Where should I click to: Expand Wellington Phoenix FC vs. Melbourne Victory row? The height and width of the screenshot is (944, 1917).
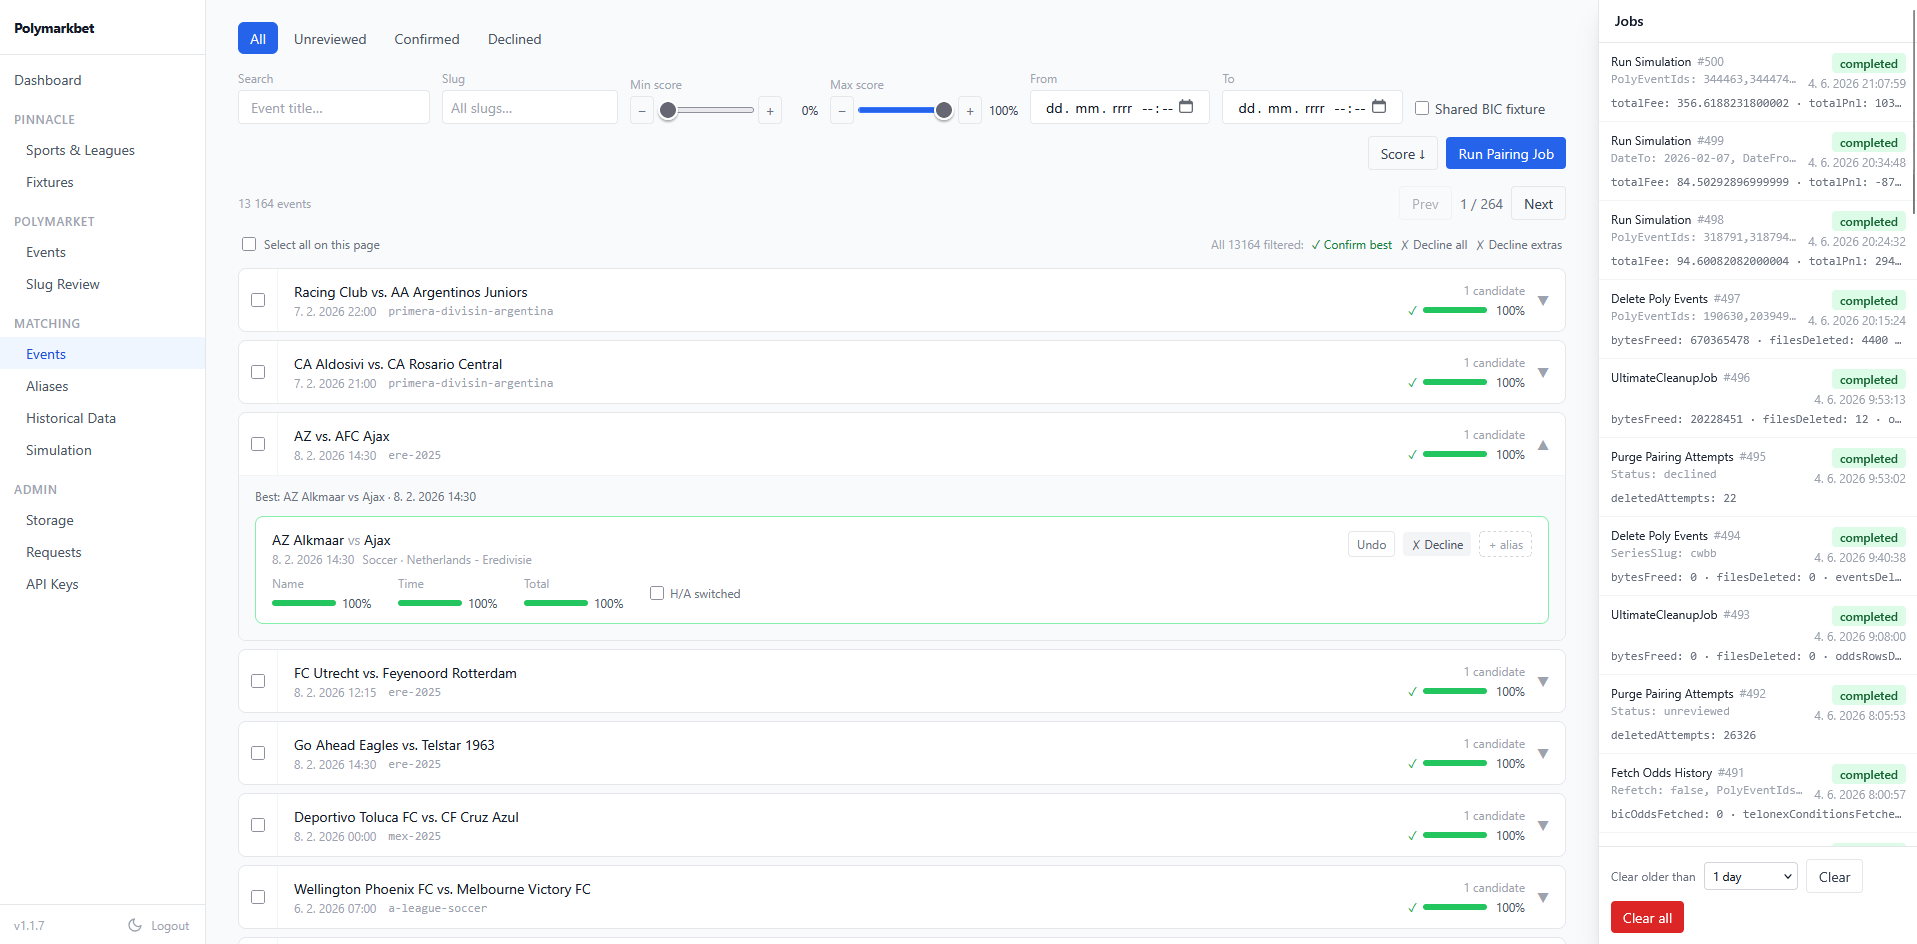(1543, 898)
